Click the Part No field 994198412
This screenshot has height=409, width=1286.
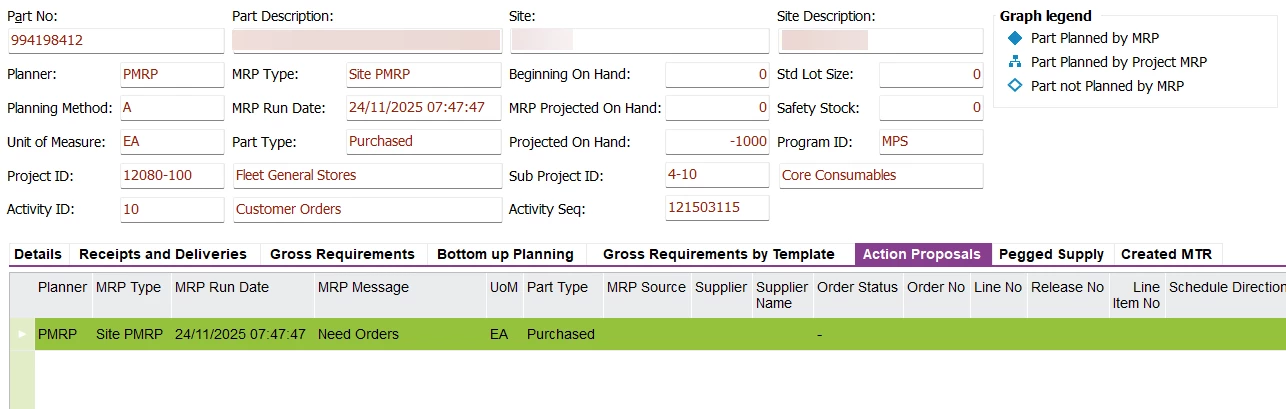(115, 41)
